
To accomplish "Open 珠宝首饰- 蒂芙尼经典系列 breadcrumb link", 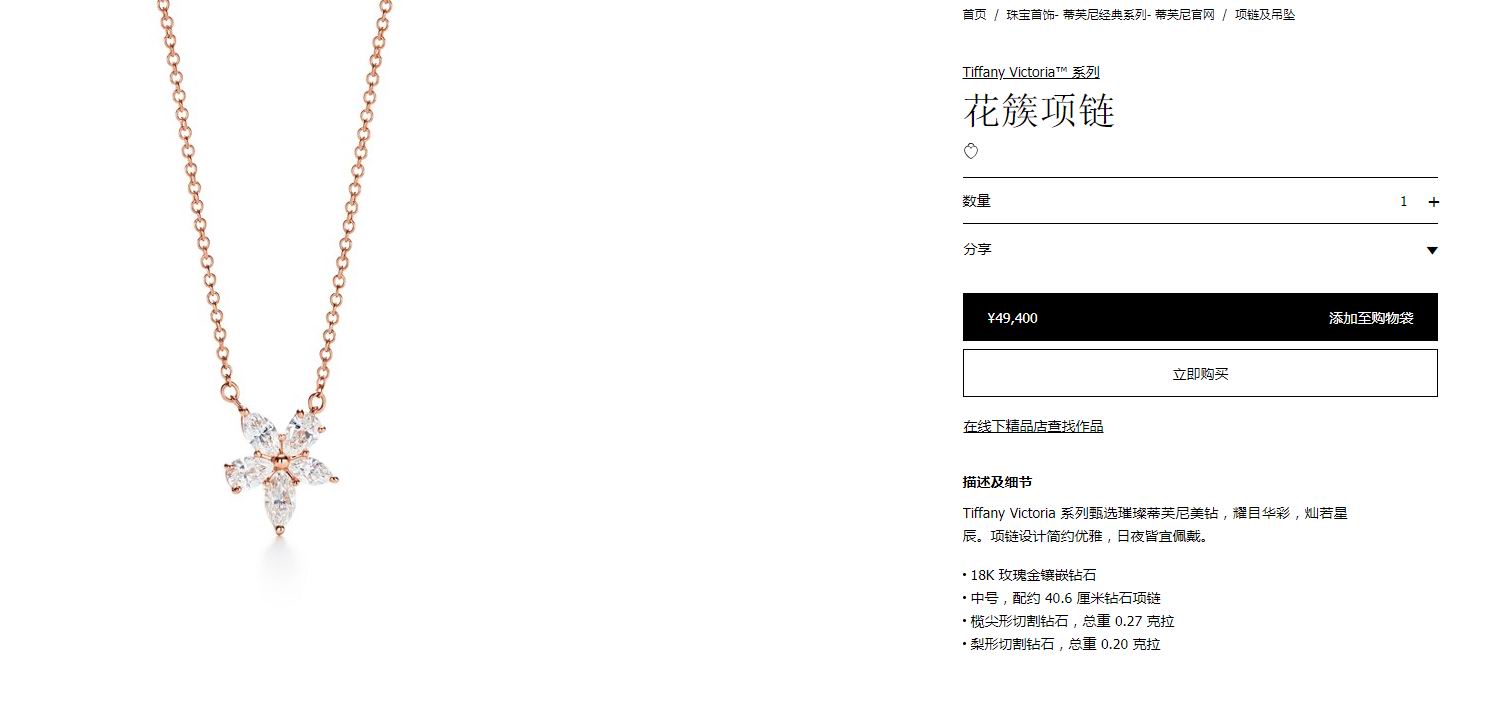I will tap(1110, 15).
